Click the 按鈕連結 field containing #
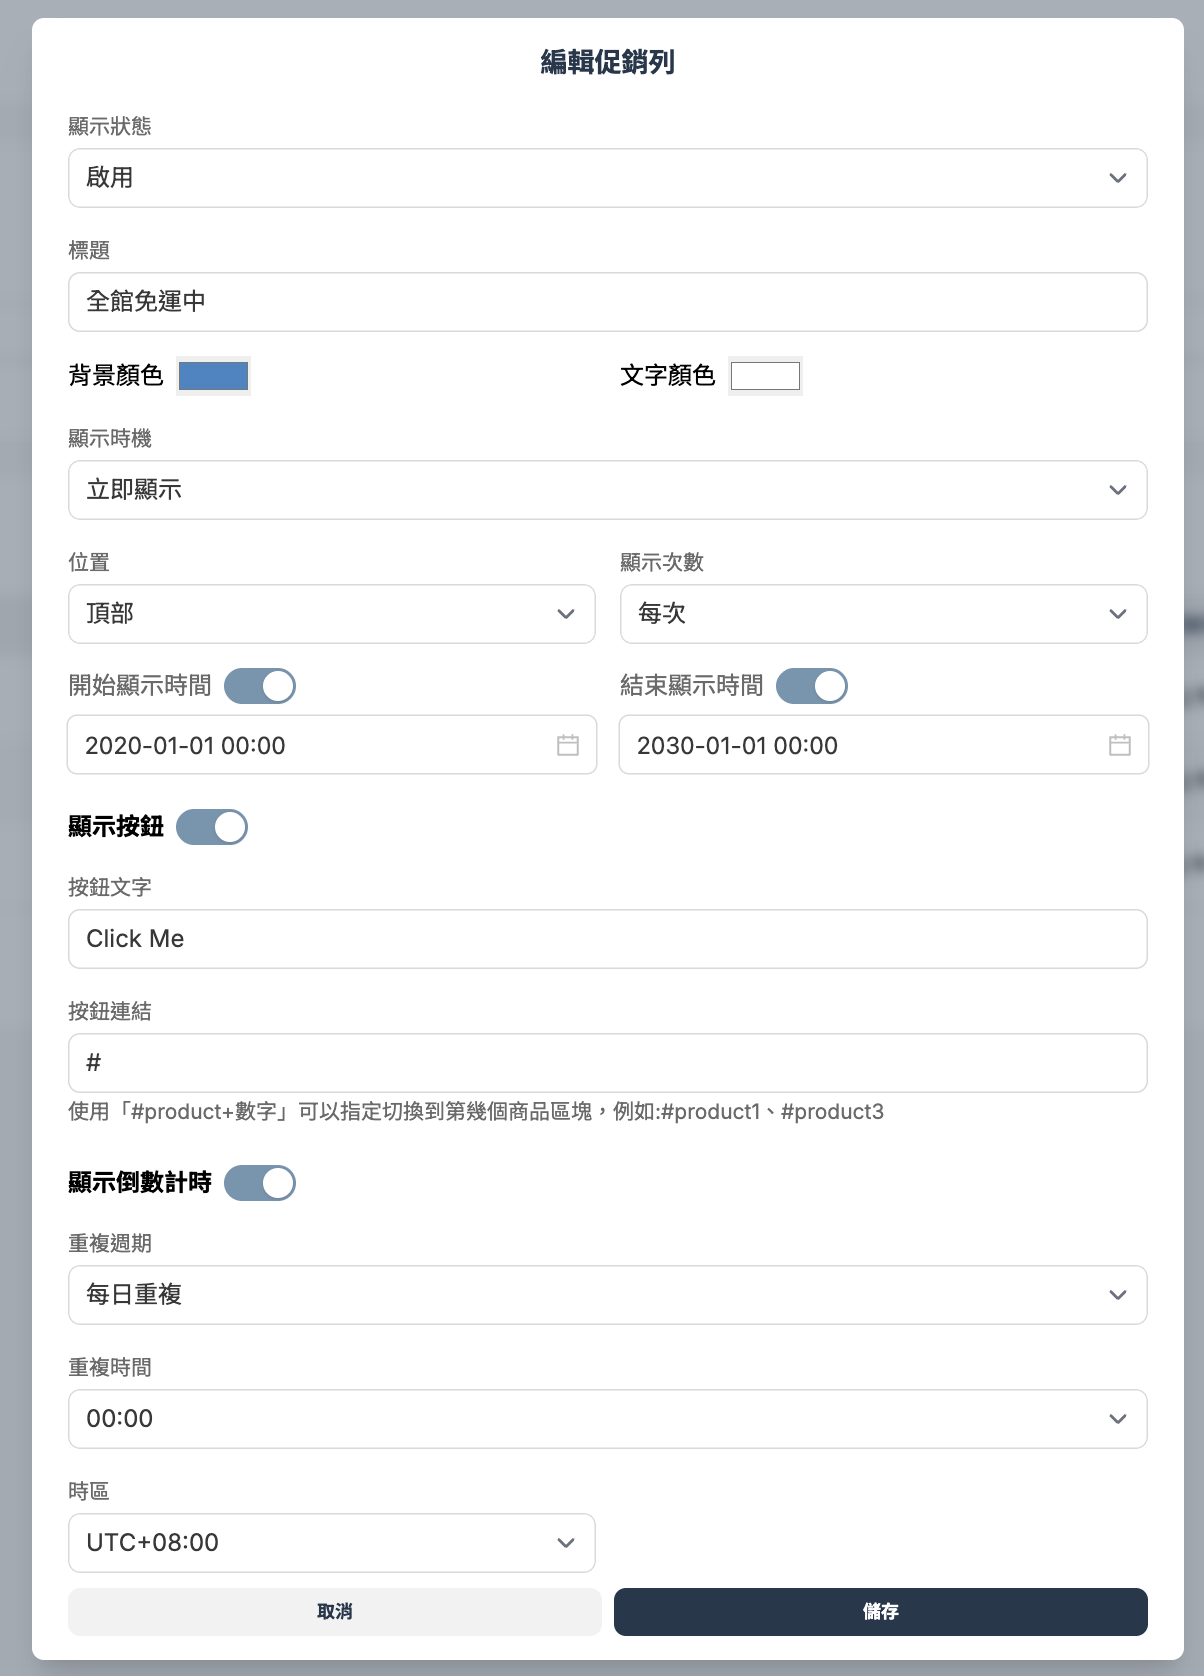The height and width of the screenshot is (1676, 1204). (x=607, y=1063)
